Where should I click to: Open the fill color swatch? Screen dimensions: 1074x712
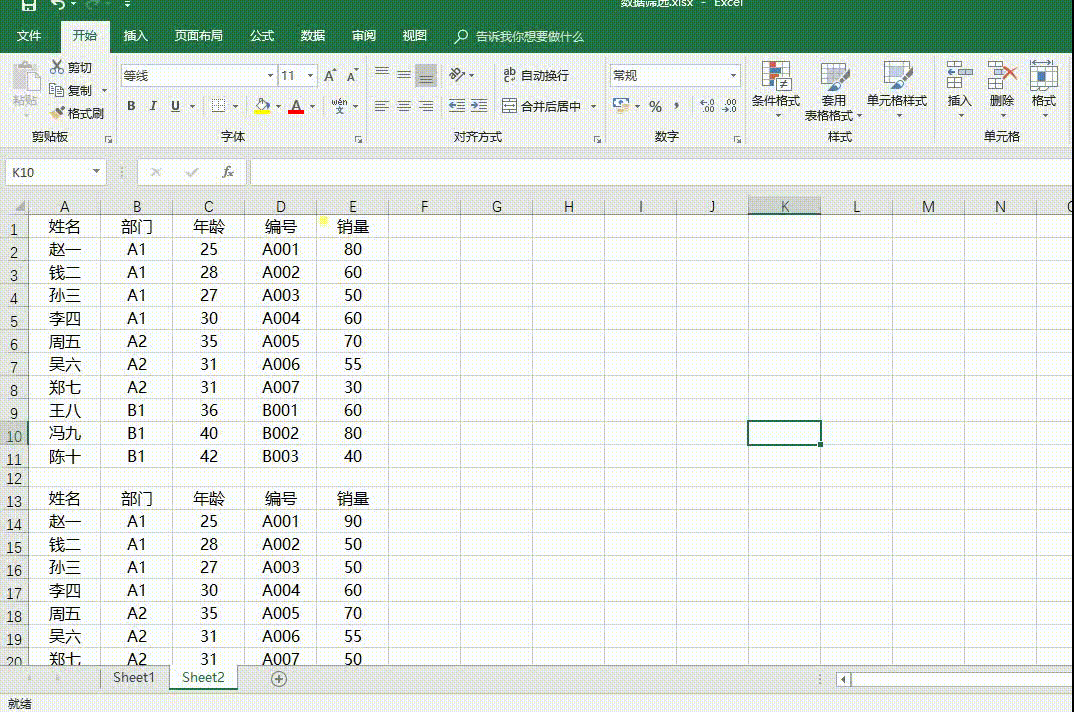[x=265, y=104]
